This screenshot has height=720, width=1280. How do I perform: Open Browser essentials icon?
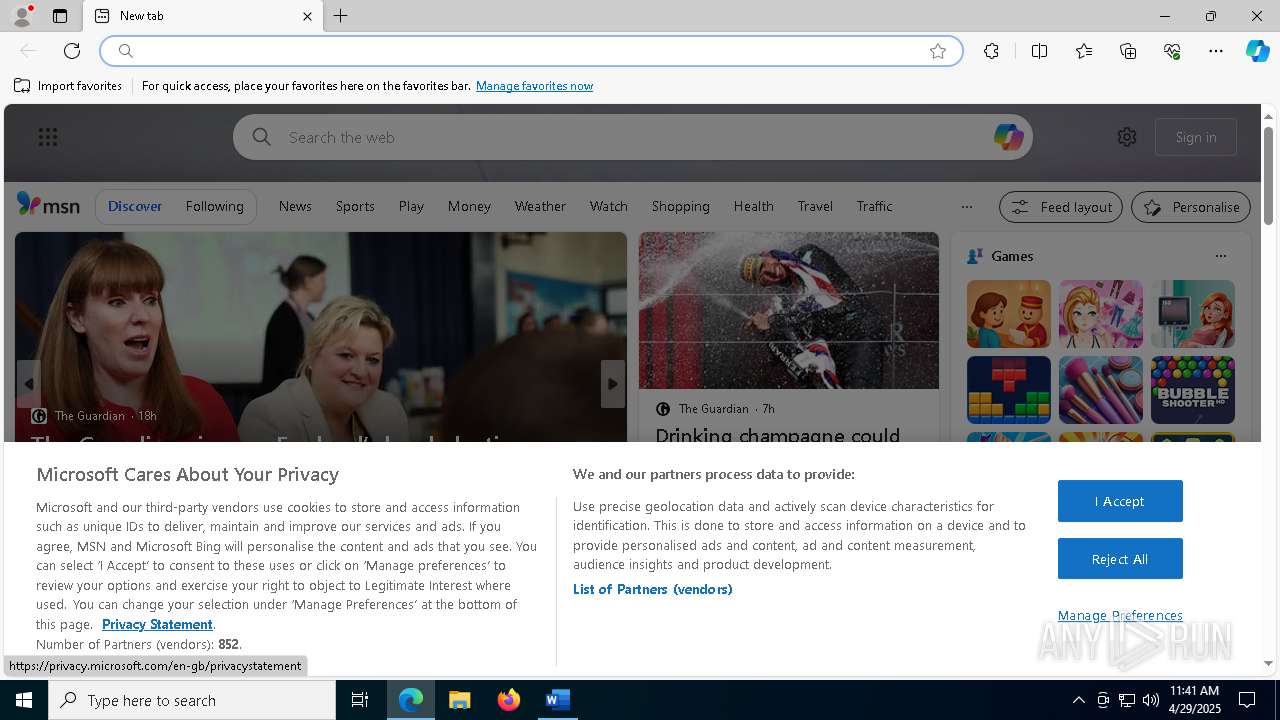pyautogui.click(x=1172, y=51)
